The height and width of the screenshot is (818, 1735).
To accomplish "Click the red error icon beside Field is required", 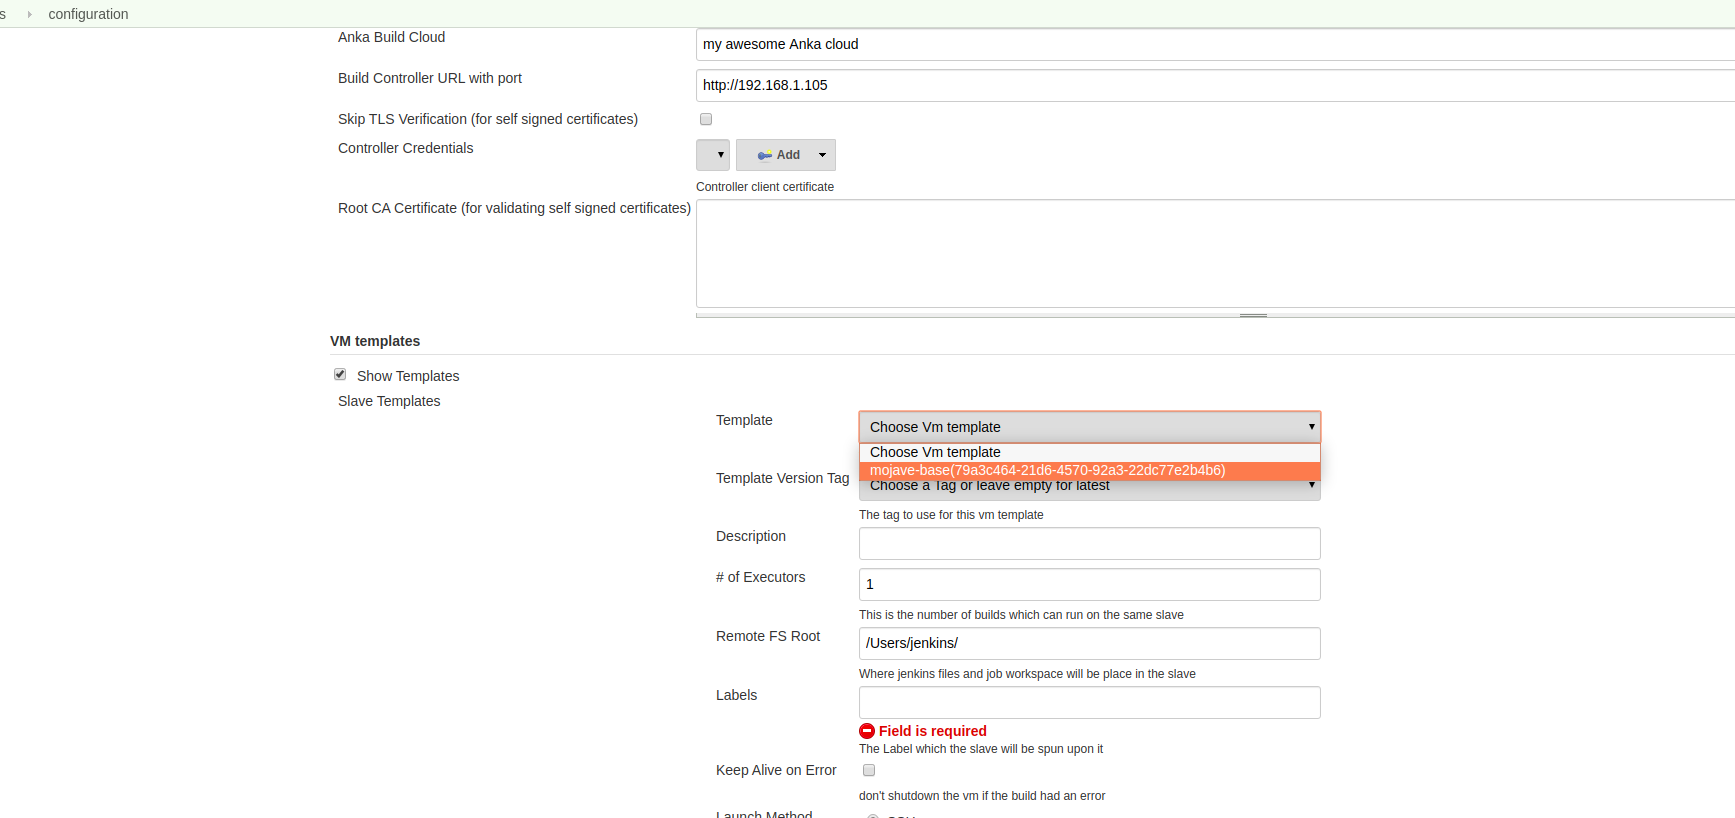I will click(x=867, y=731).
